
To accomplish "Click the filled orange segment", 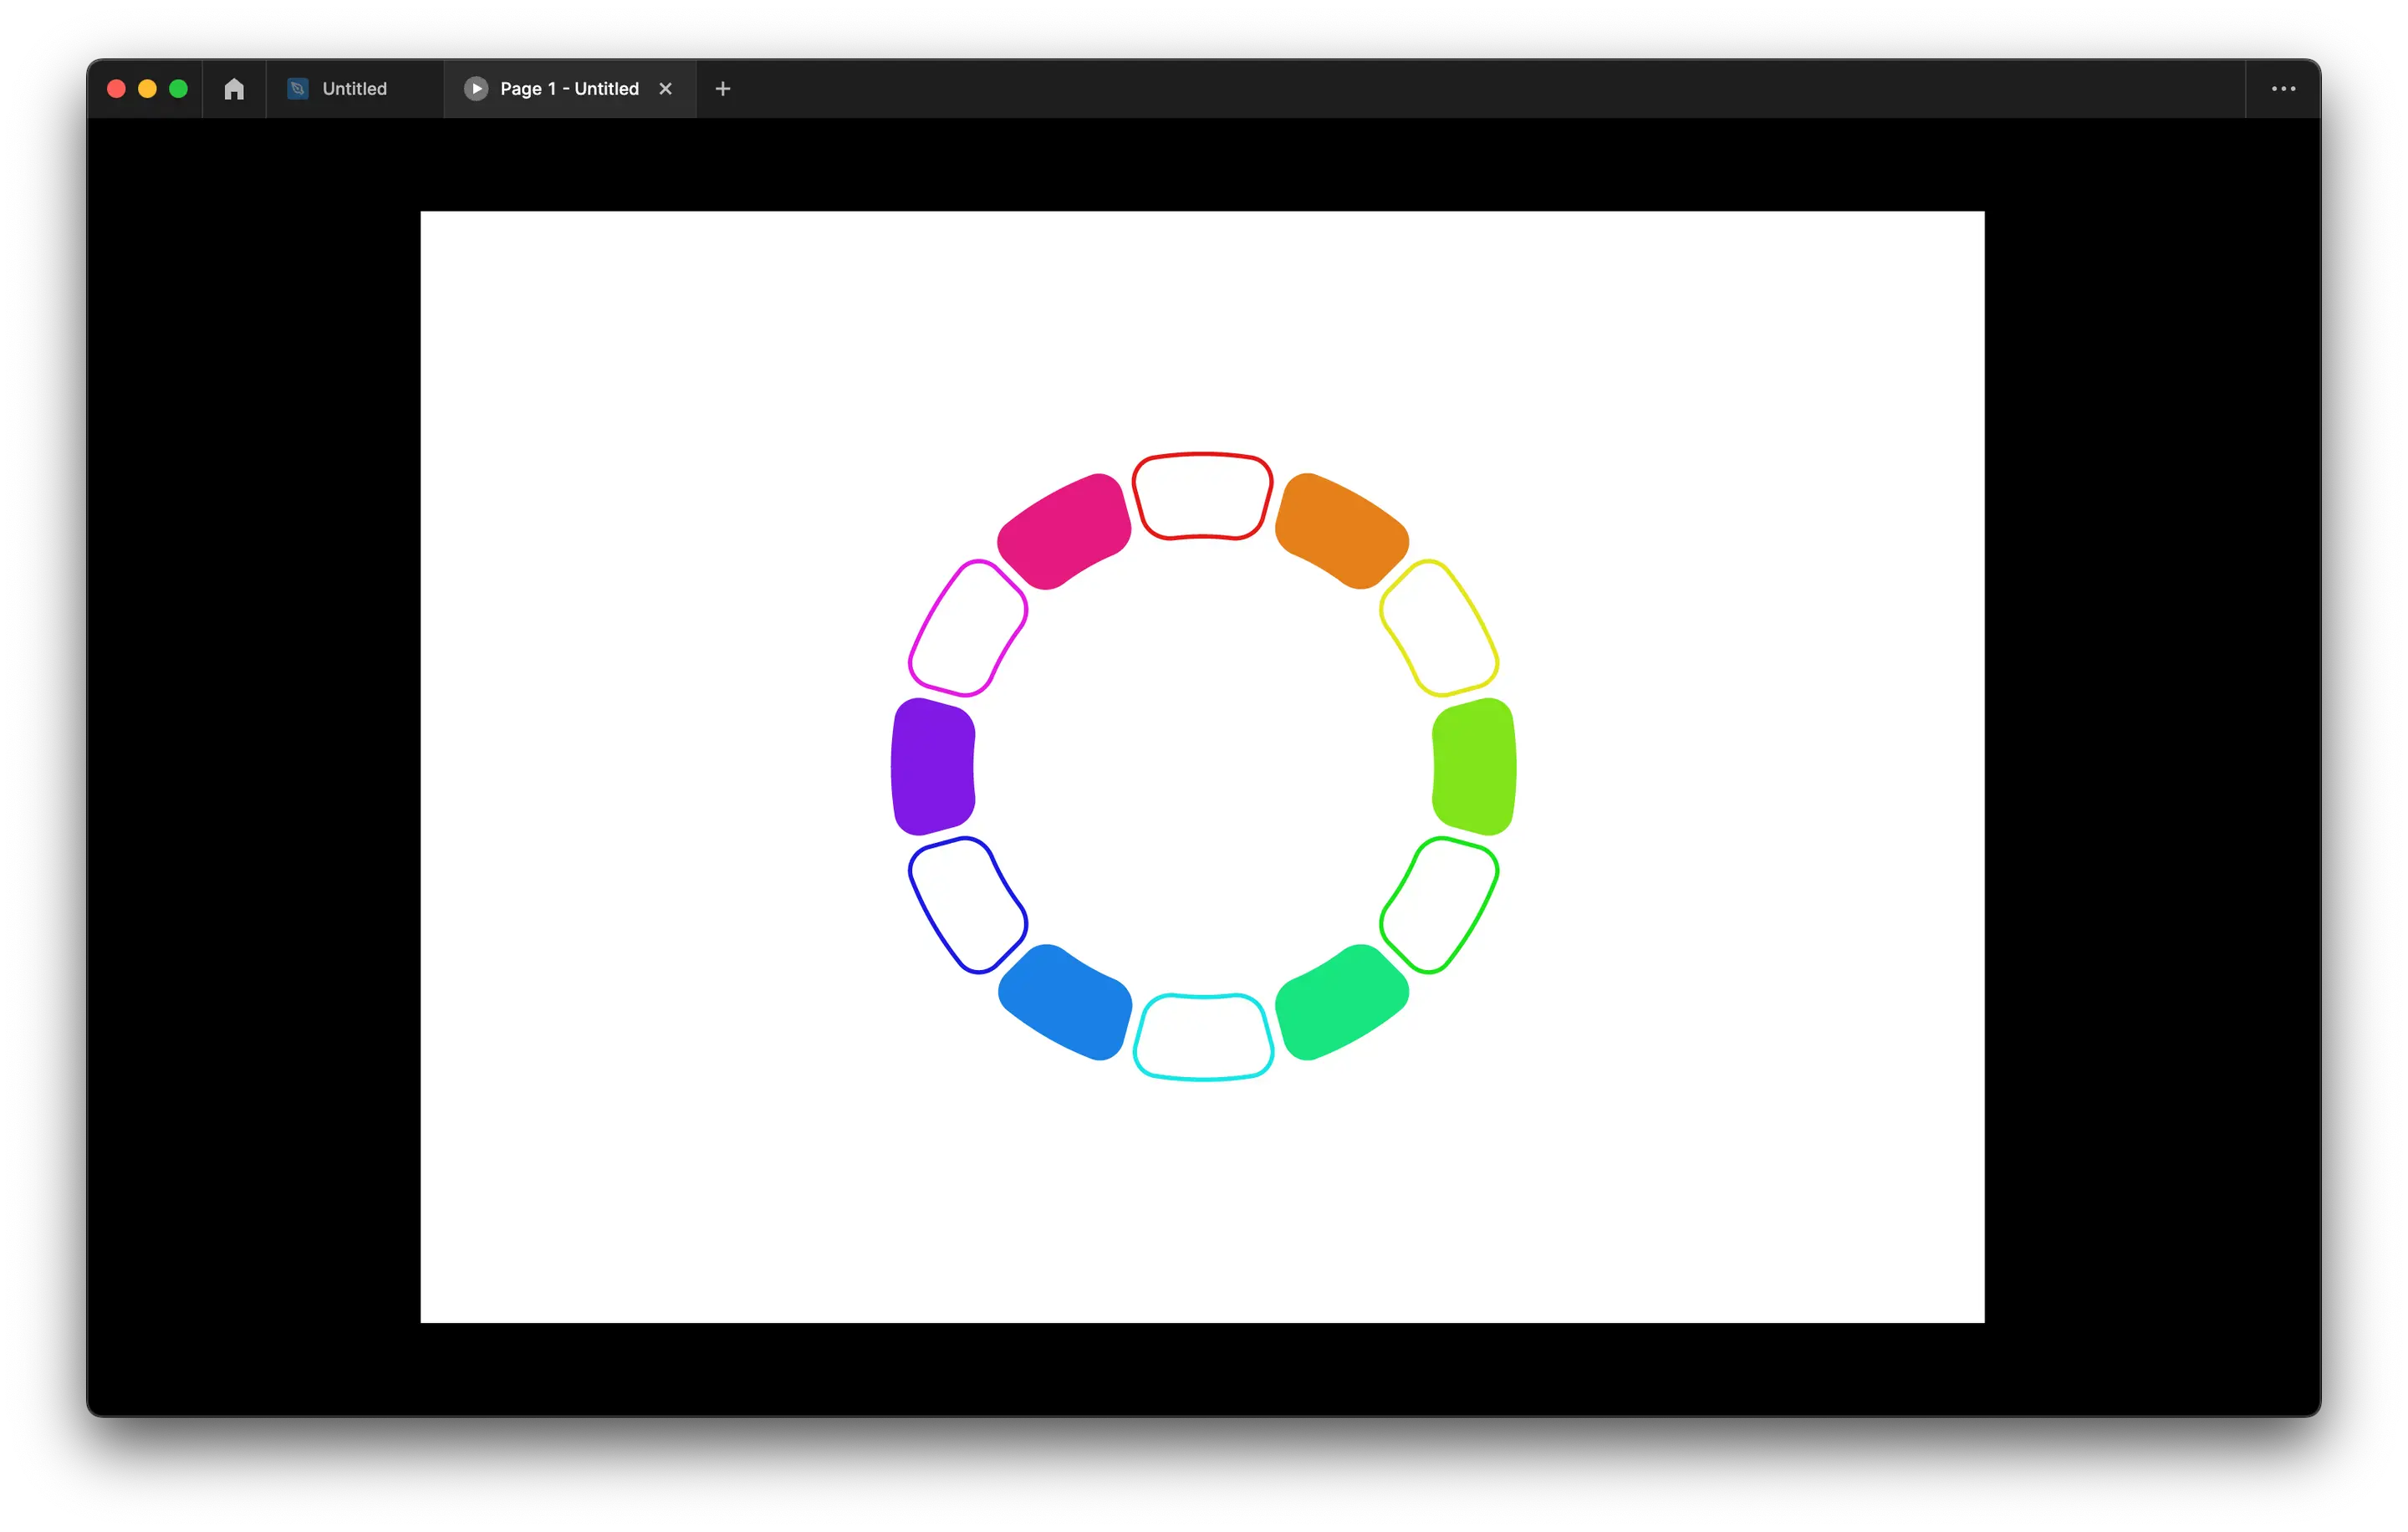I will coord(1341,531).
